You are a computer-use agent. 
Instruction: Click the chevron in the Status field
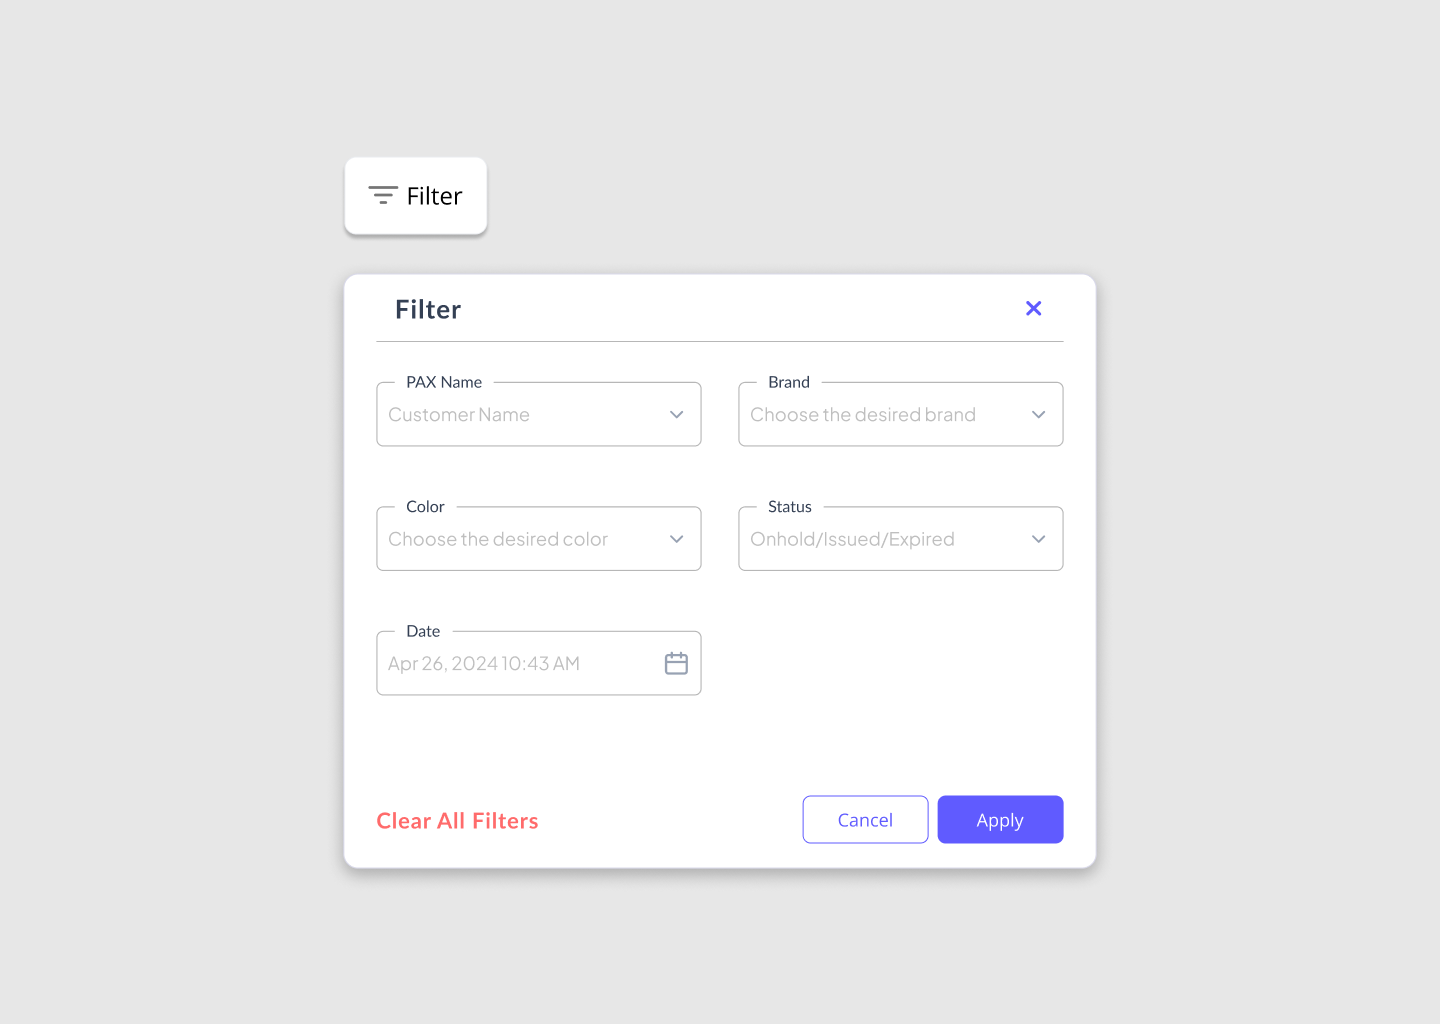coord(1038,538)
